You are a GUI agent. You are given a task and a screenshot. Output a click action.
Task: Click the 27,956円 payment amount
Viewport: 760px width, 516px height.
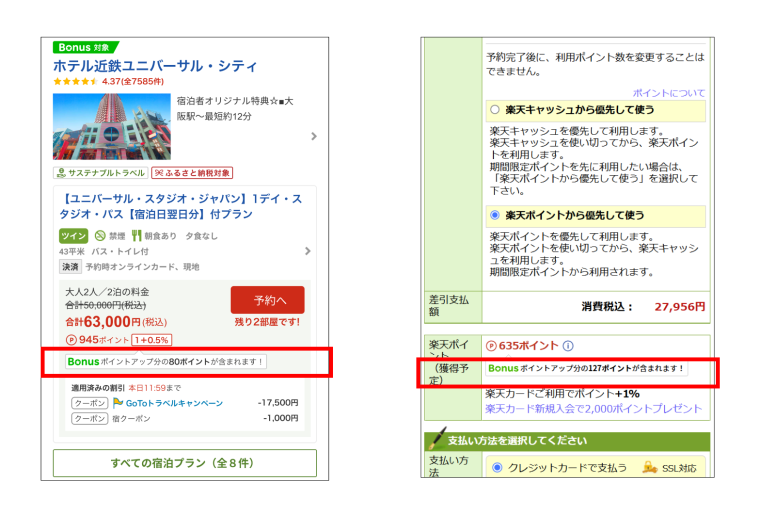680,307
